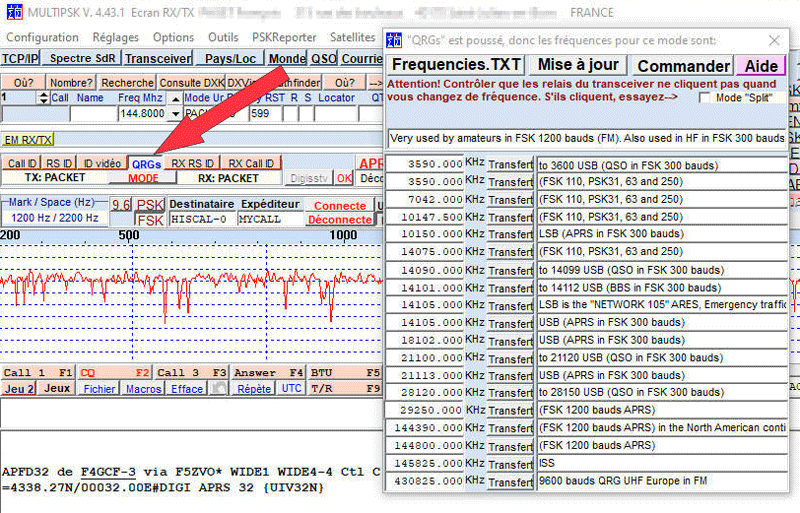Click the red MODE button
The height and width of the screenshot is (513, 800).
143,178
